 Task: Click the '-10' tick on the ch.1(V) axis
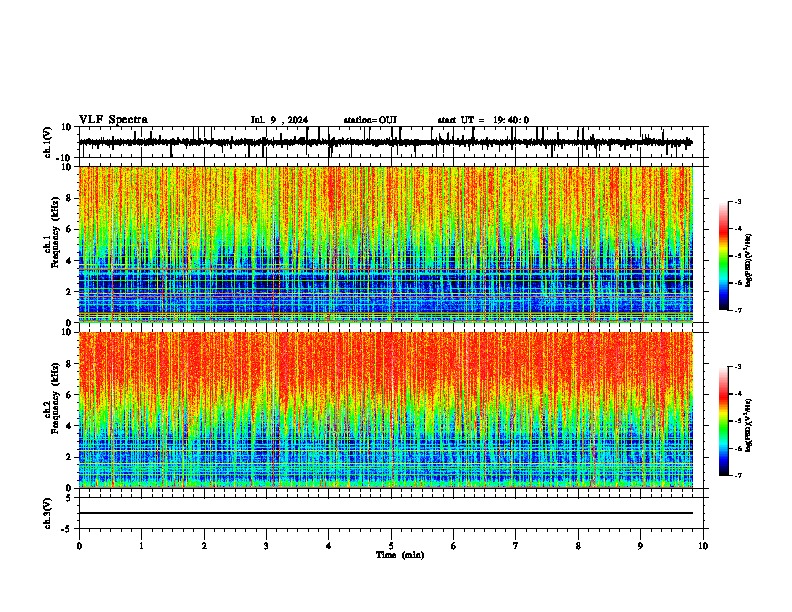65,158
